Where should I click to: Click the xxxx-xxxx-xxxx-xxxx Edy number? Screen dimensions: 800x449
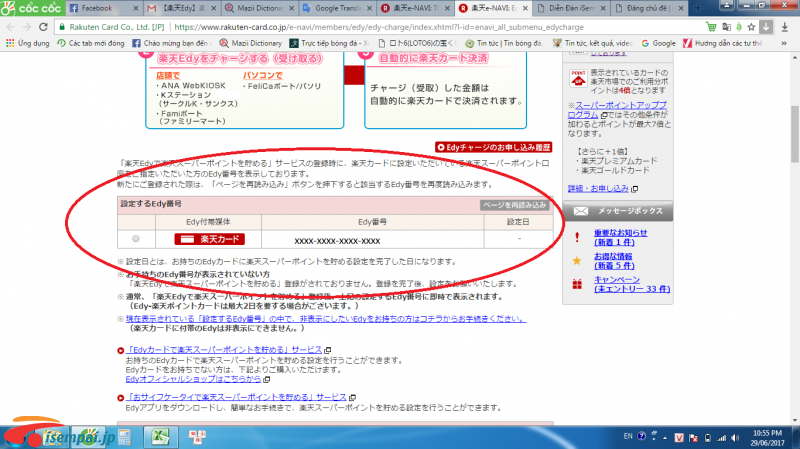(x=337, y=241)
